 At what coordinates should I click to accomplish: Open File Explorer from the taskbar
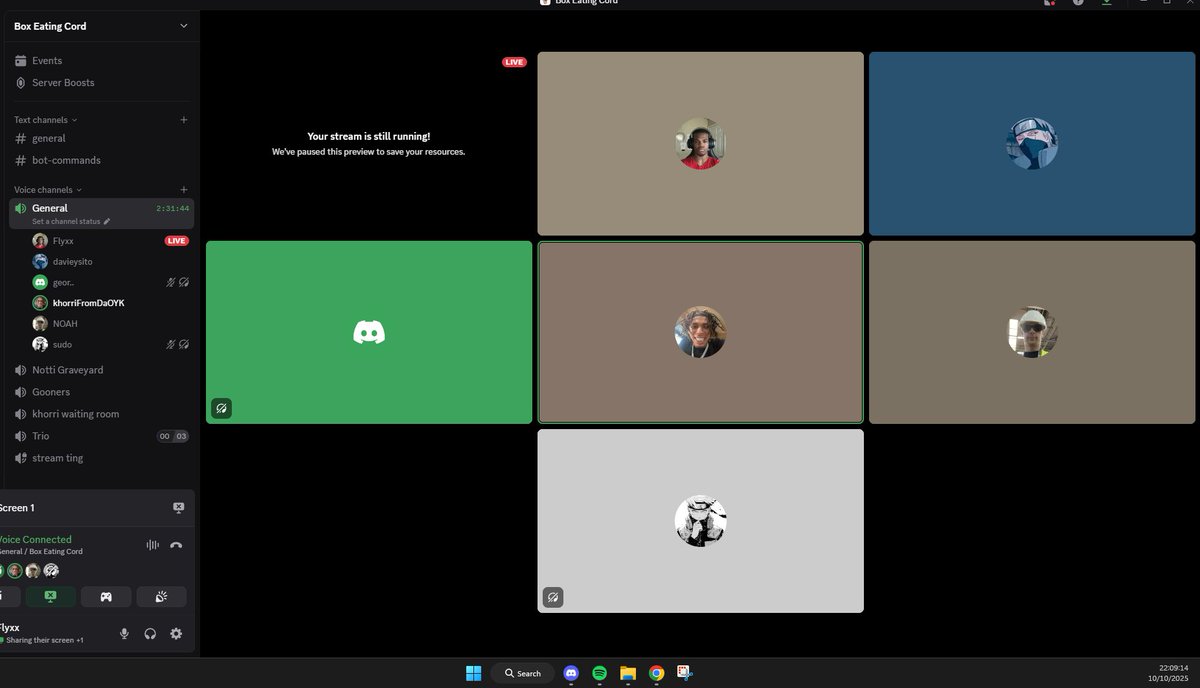coord(628,673)
